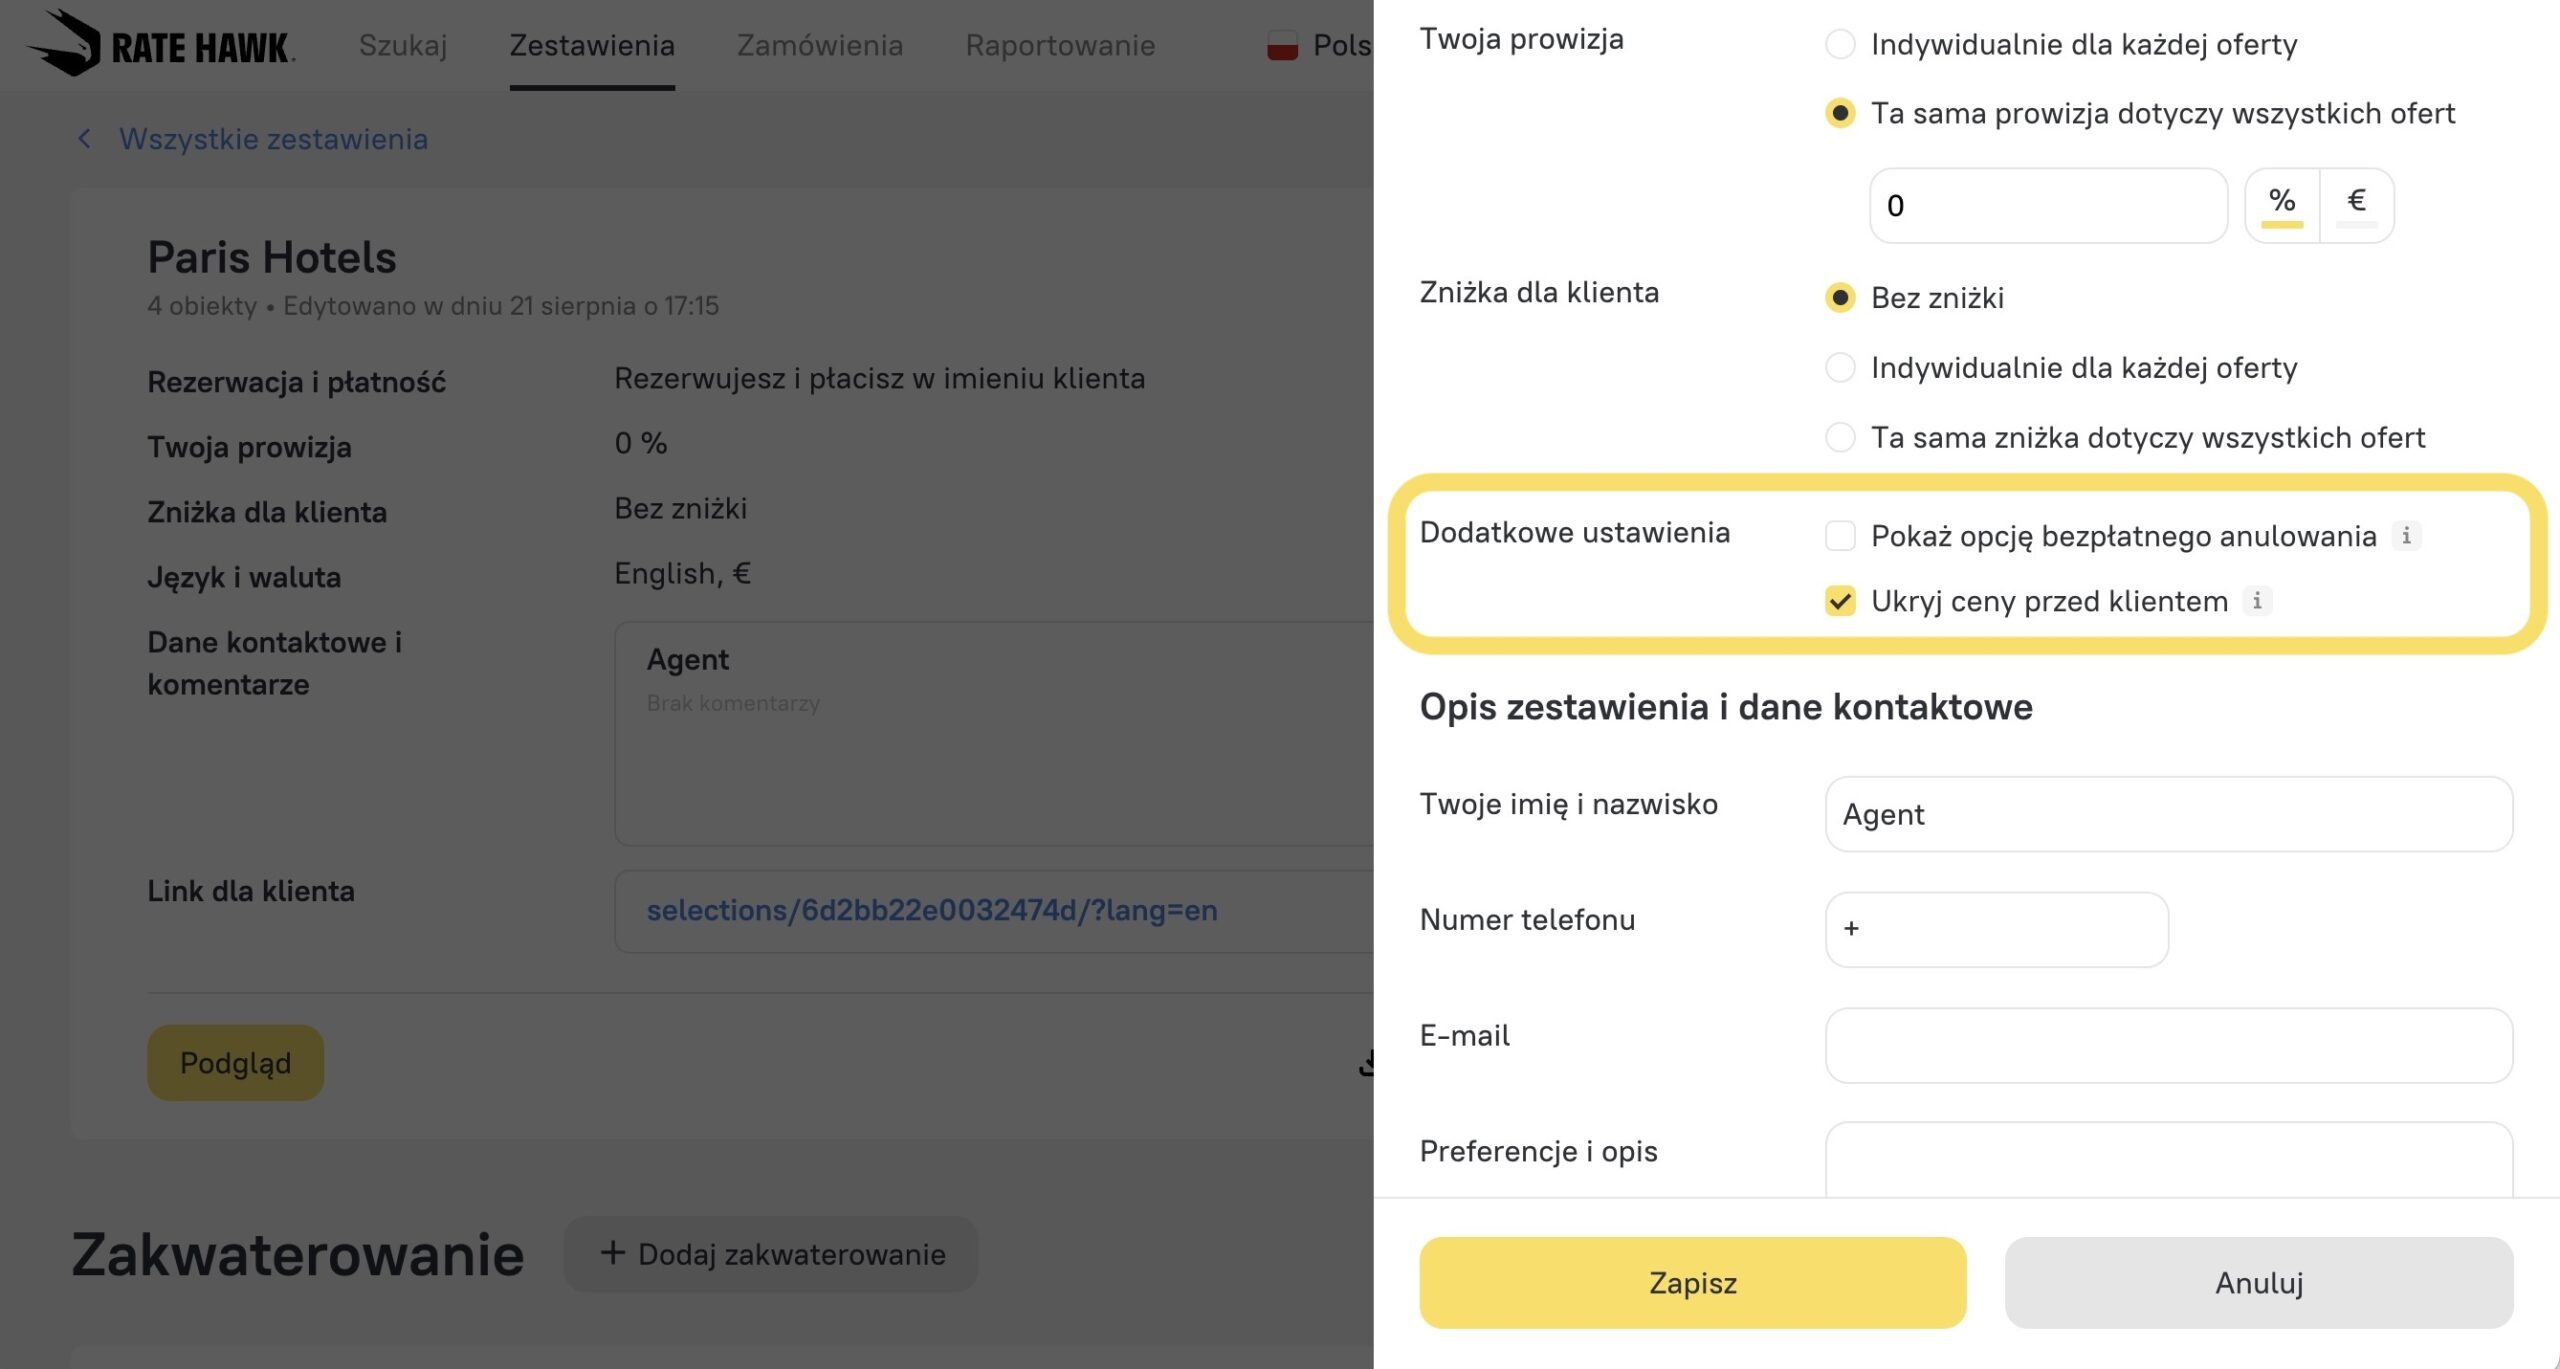Open the Raportowanie tab

point(1059,46)
